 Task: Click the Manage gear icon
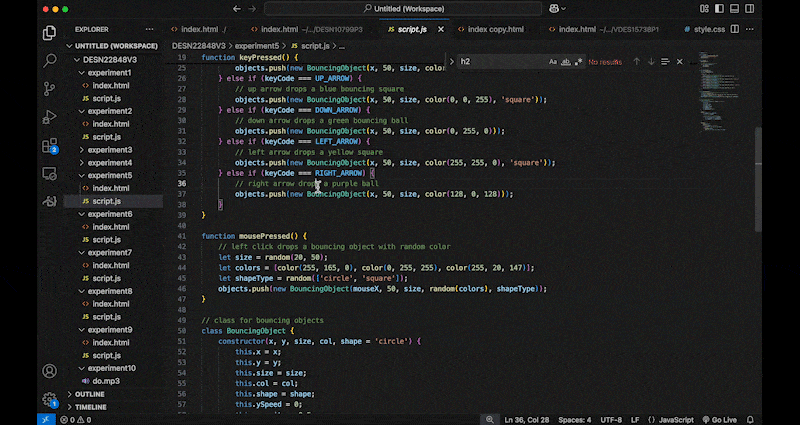(49, 399)
